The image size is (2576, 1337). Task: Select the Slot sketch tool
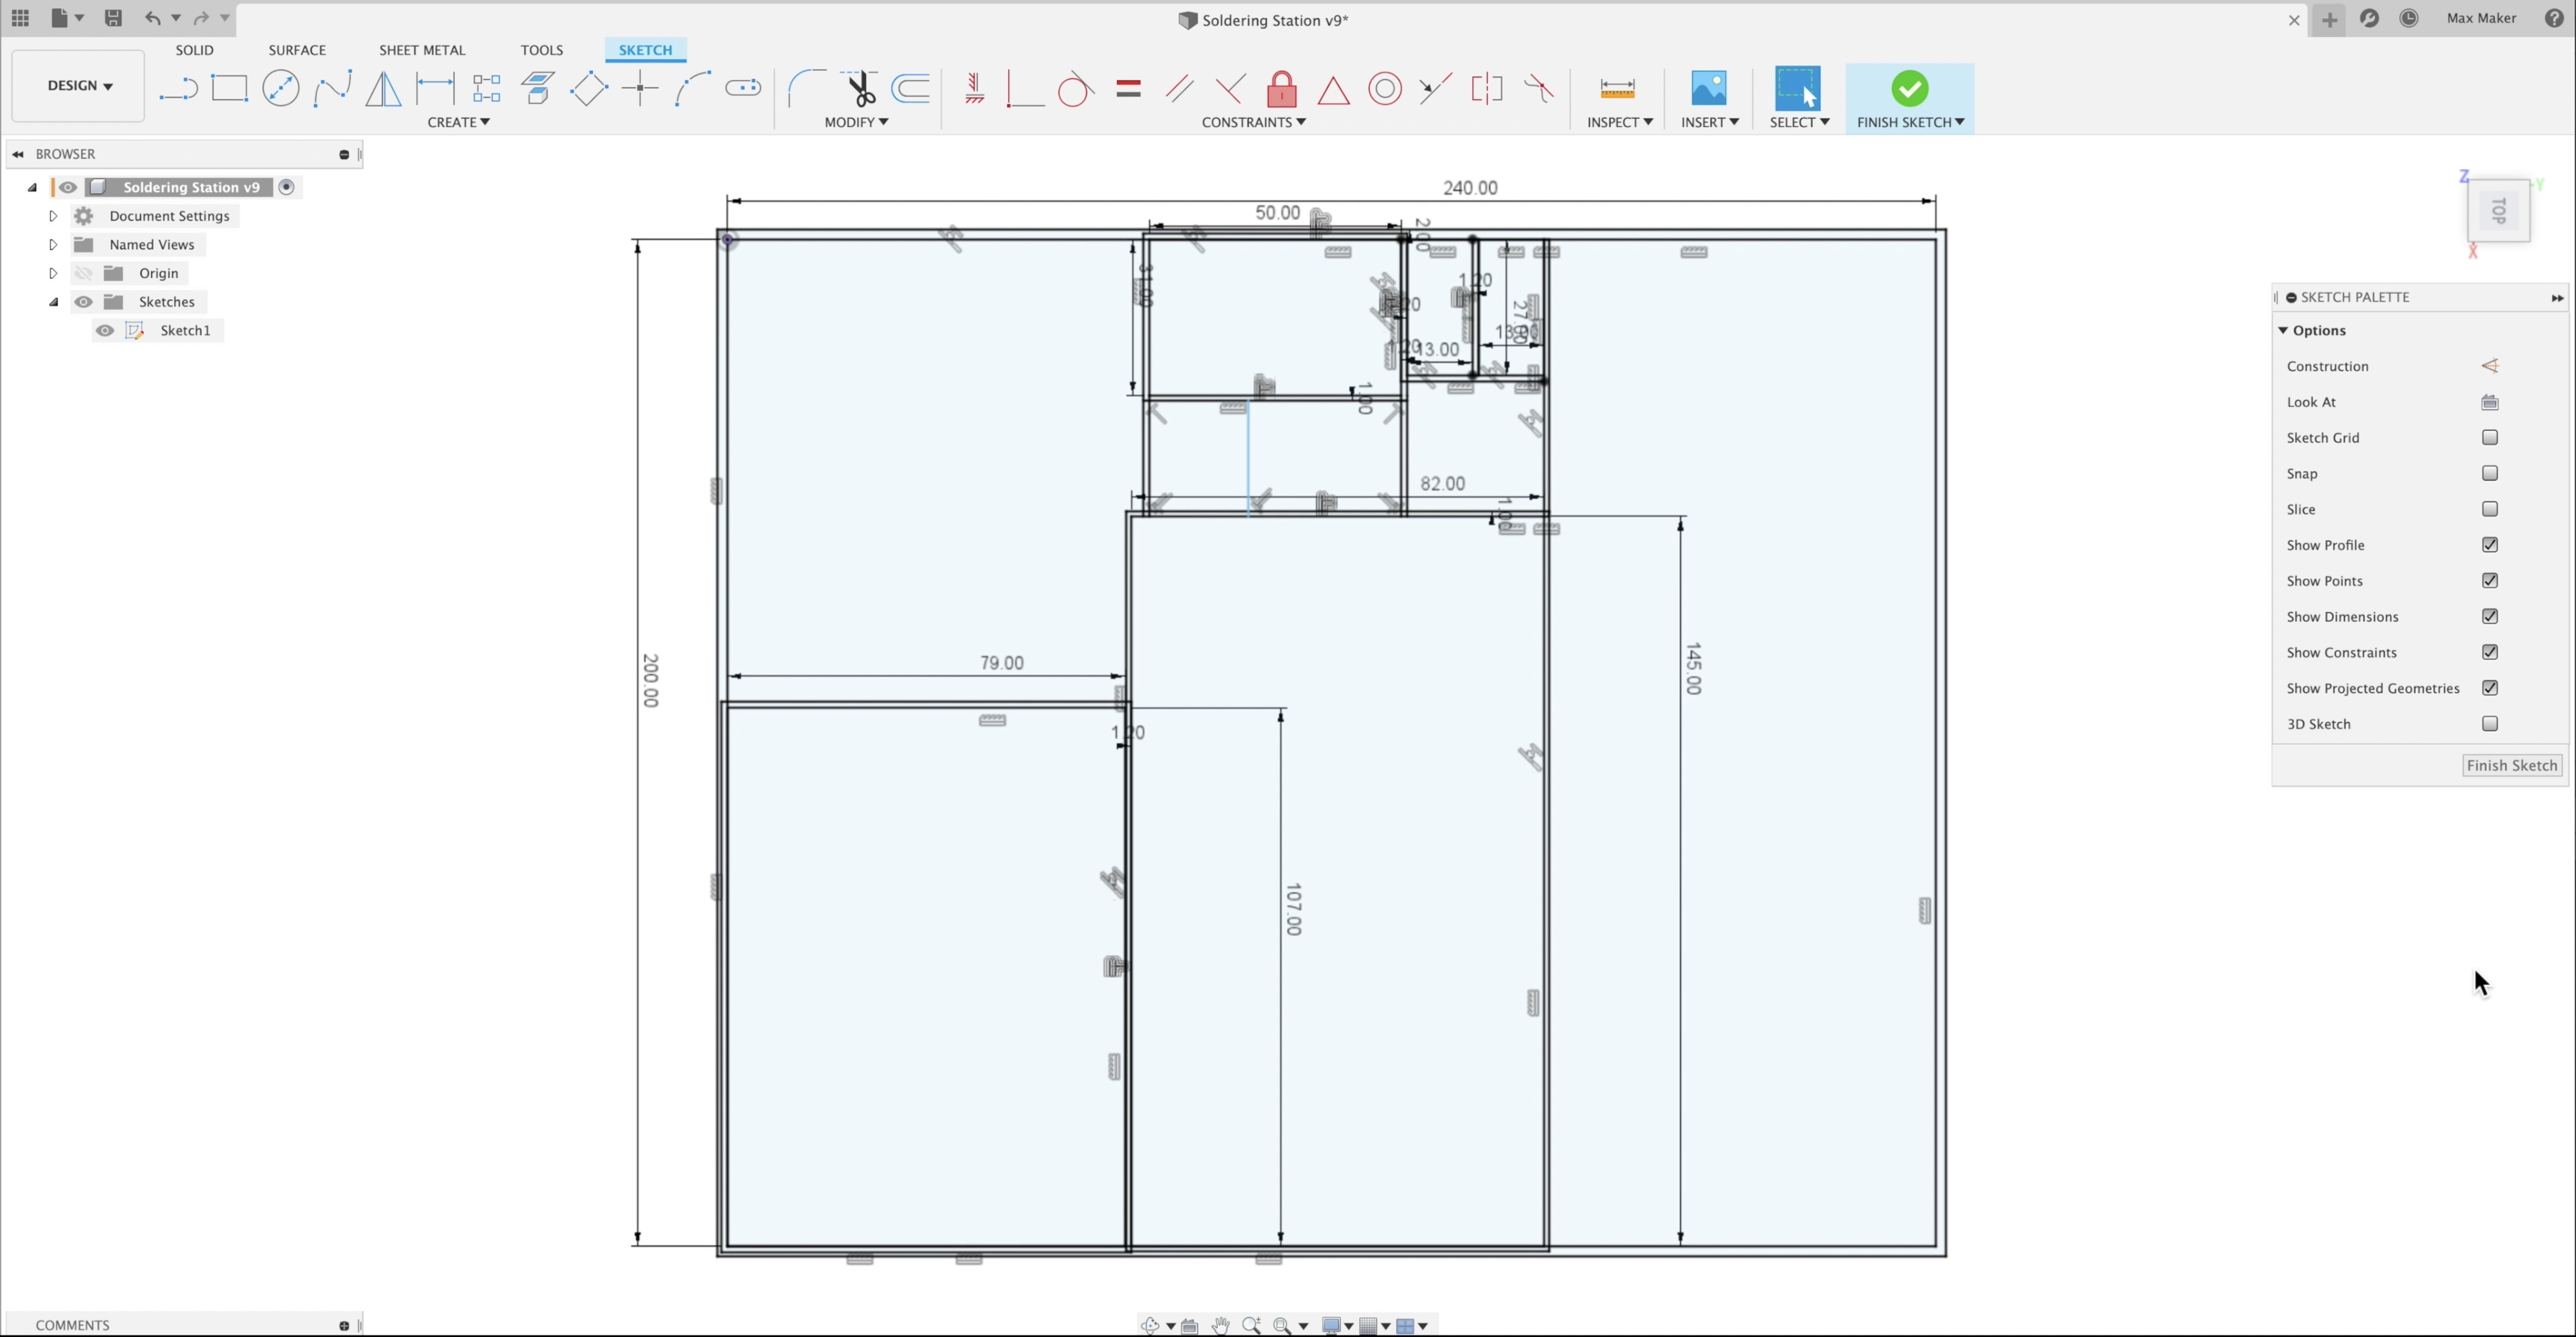pos(743,89)
